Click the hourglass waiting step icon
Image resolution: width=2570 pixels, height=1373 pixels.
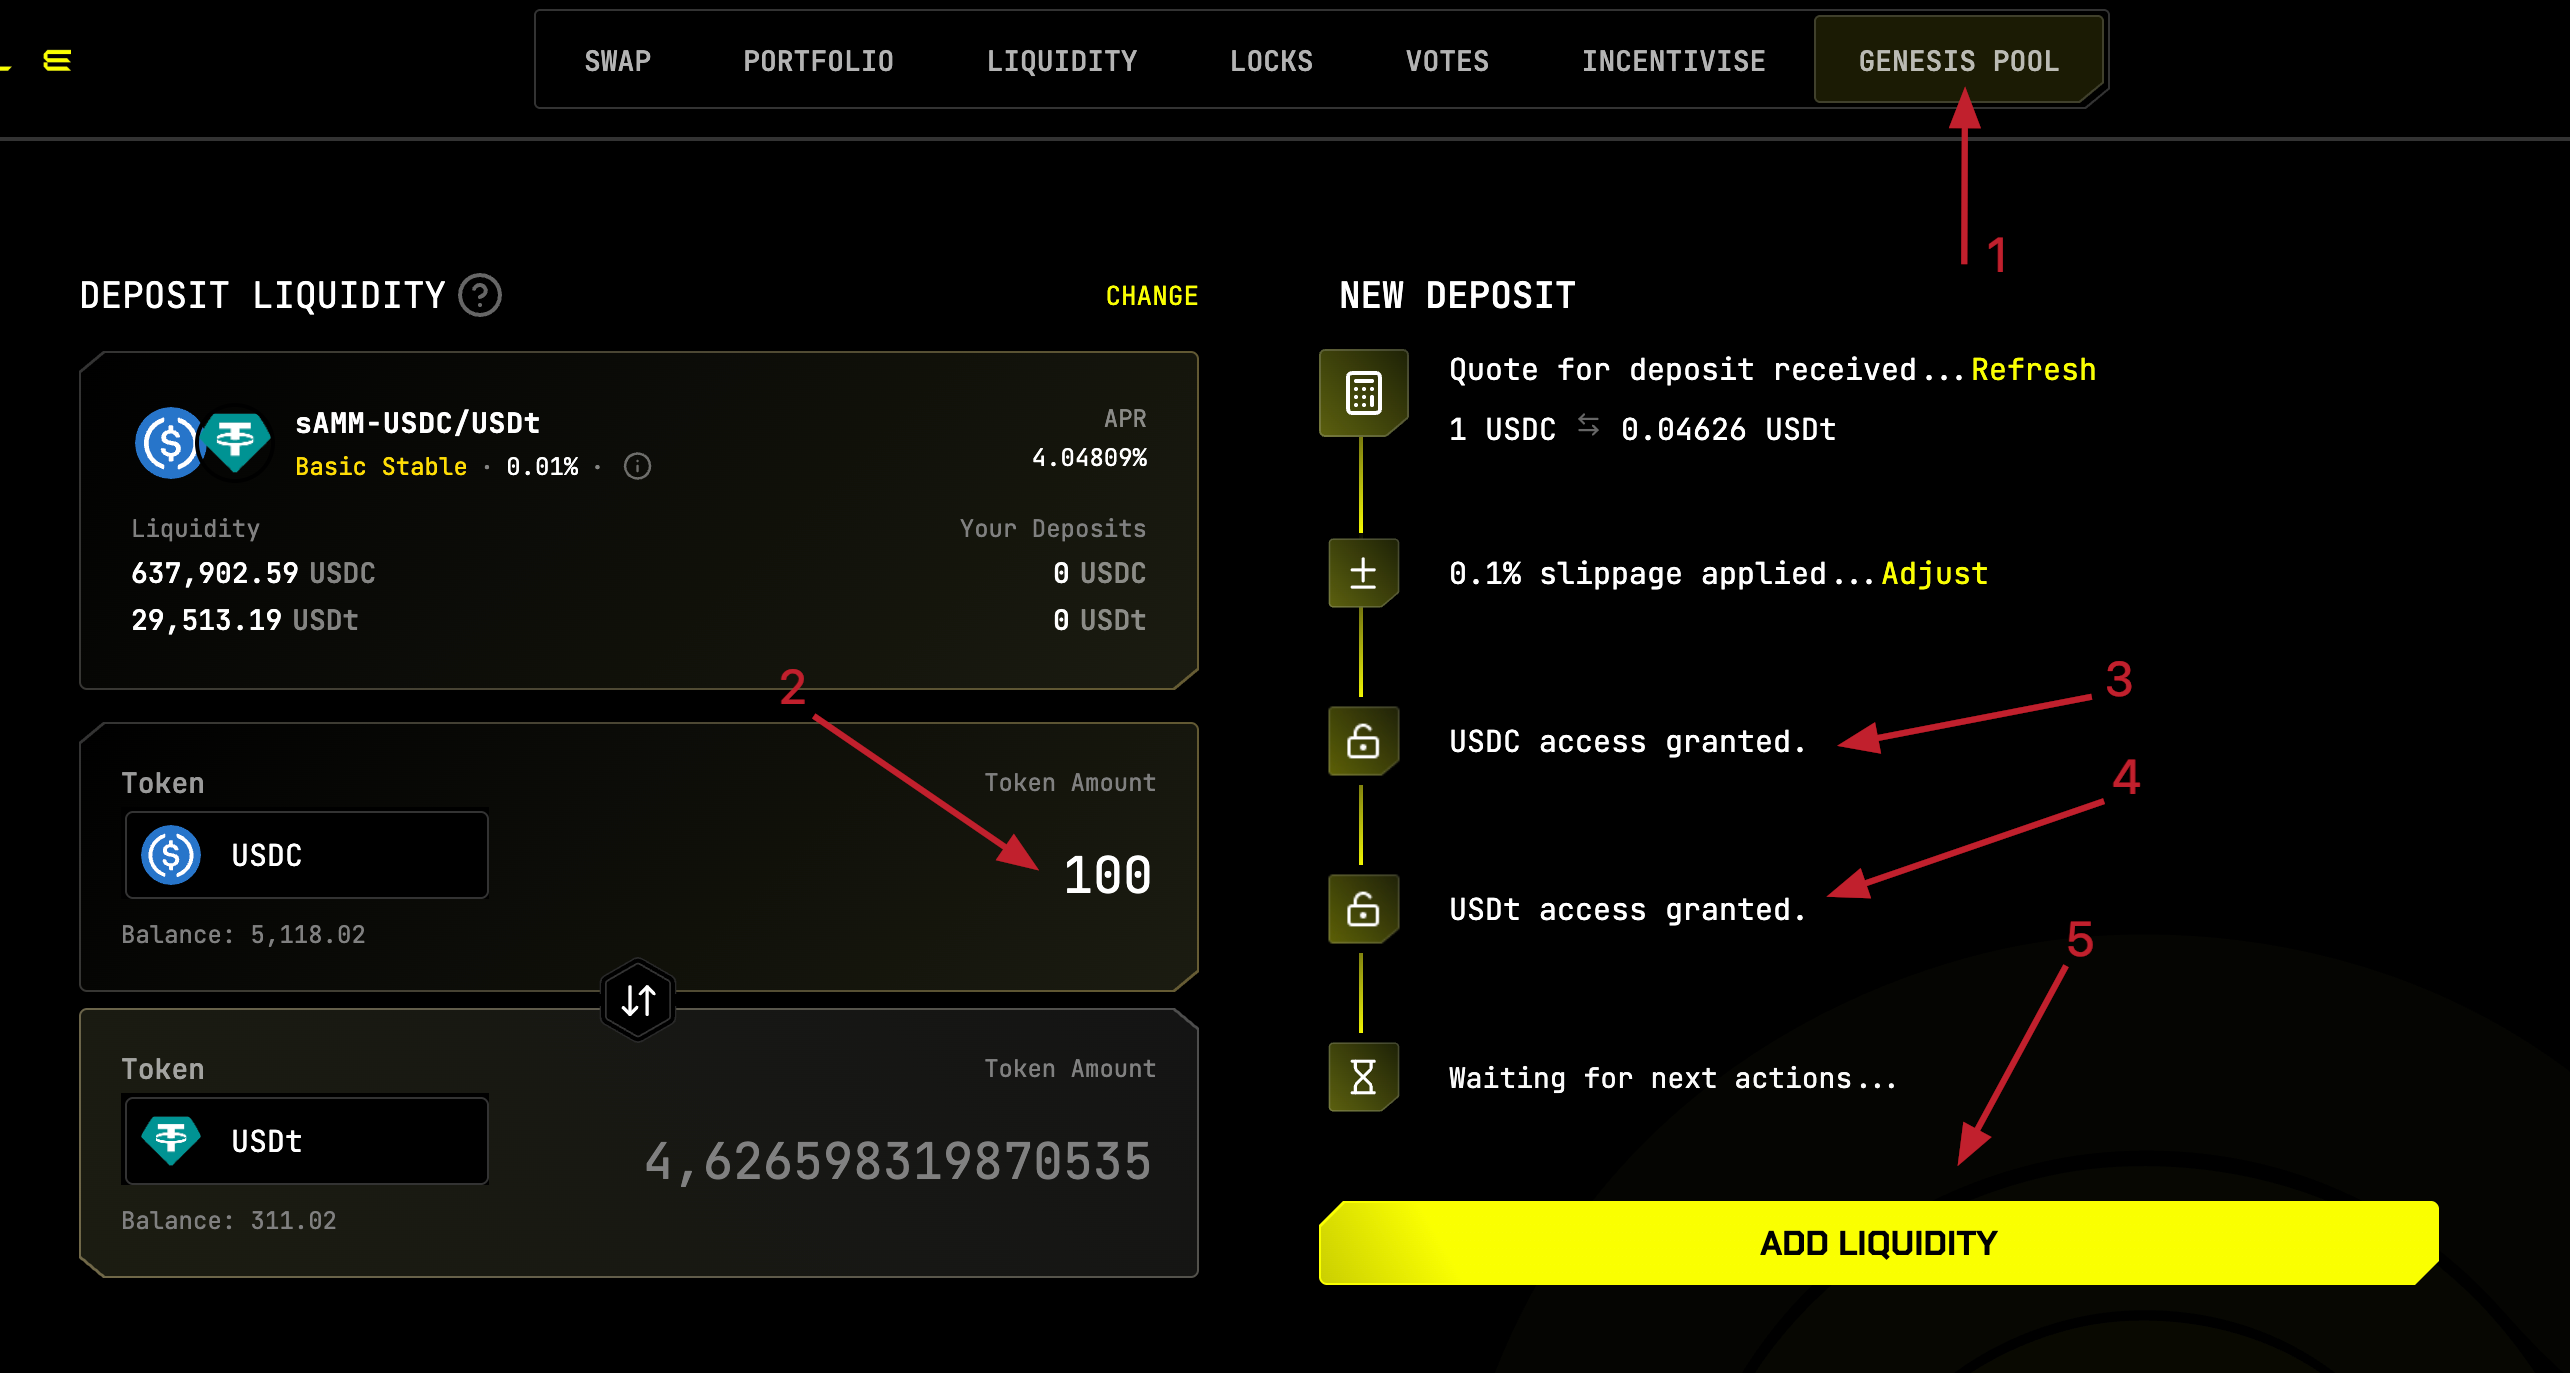[1363, 1077]
